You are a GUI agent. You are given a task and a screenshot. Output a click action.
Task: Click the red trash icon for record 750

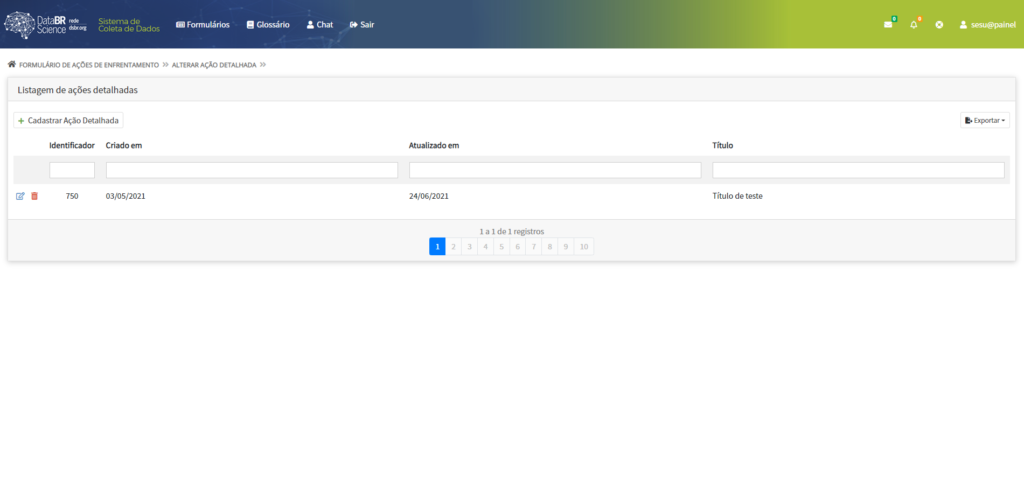[x=34, y=196]
